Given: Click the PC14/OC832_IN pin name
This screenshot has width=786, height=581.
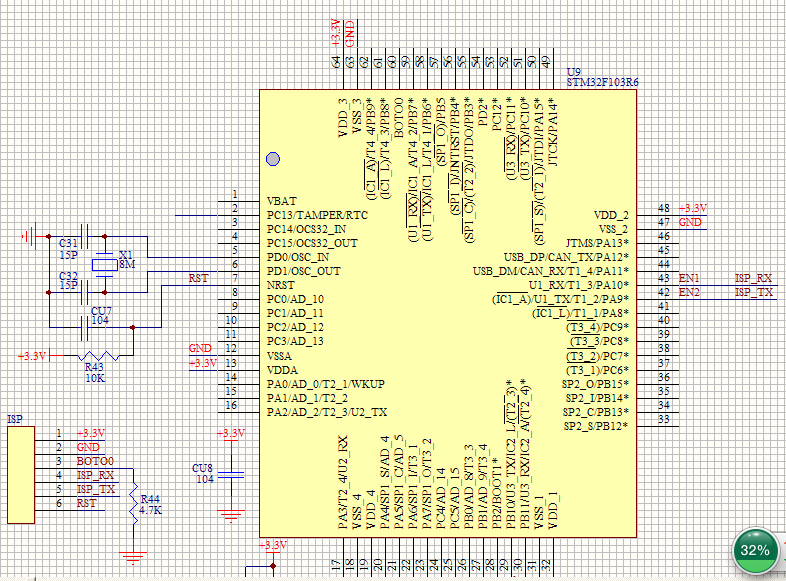Looking at the screenshot, I should coord(306,229).
